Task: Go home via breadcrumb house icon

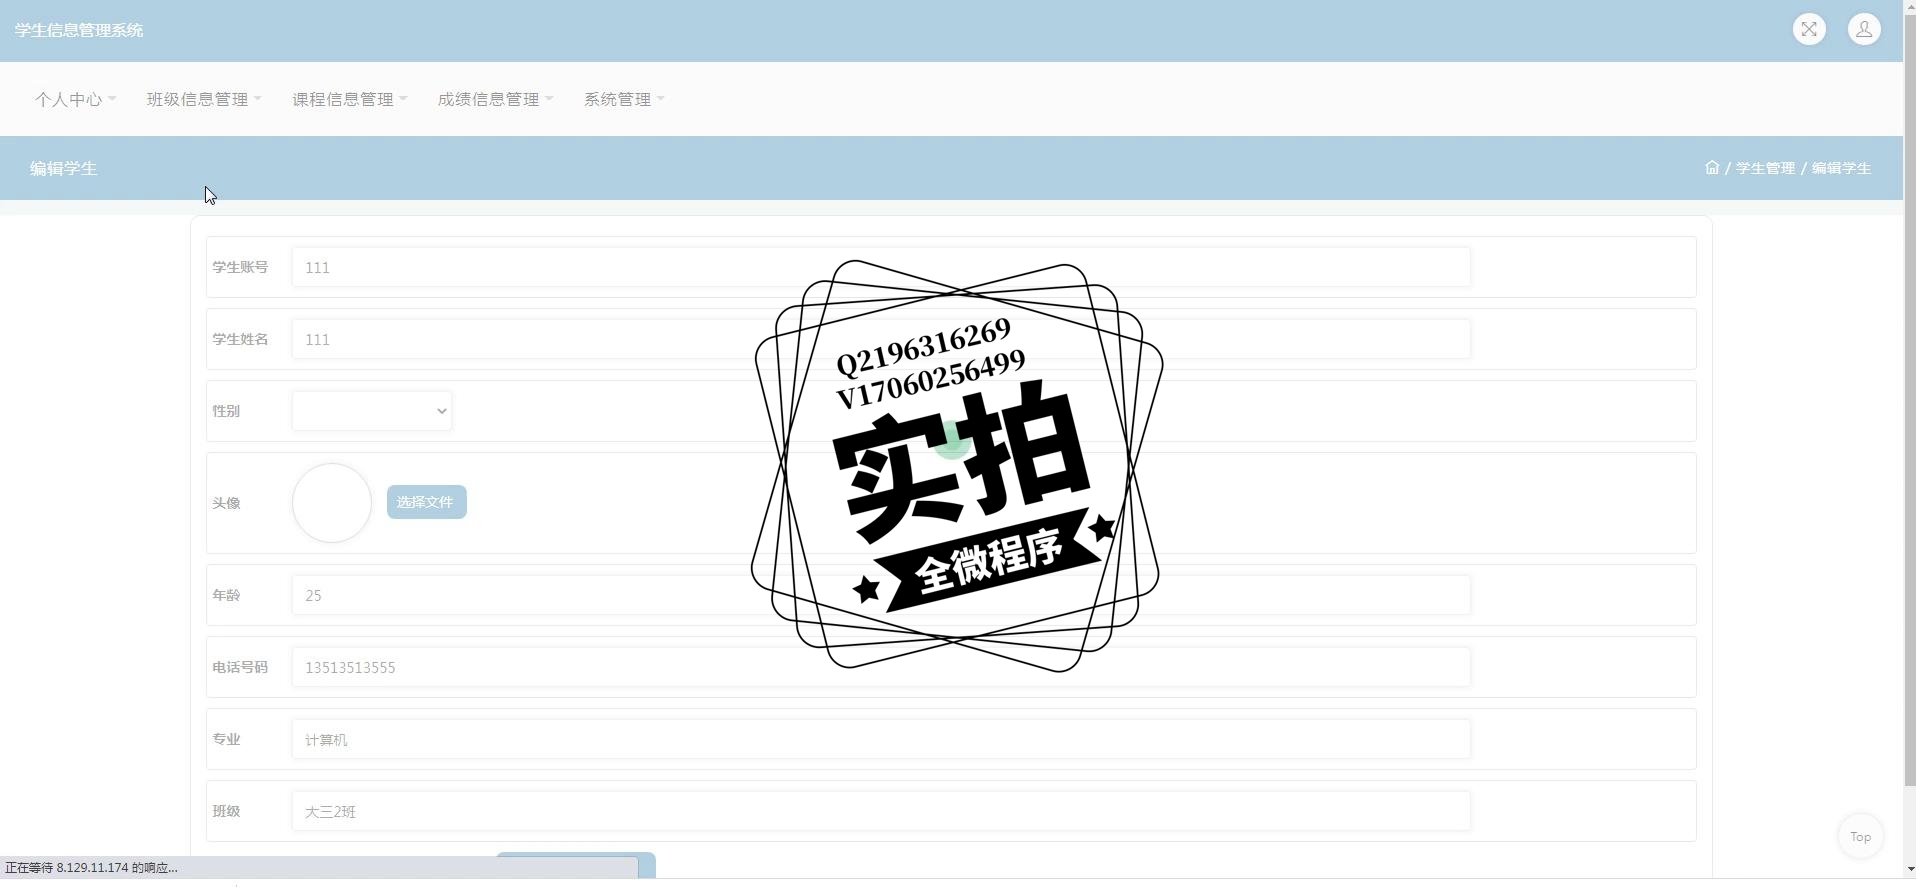Action: (x=1712, y=168)
